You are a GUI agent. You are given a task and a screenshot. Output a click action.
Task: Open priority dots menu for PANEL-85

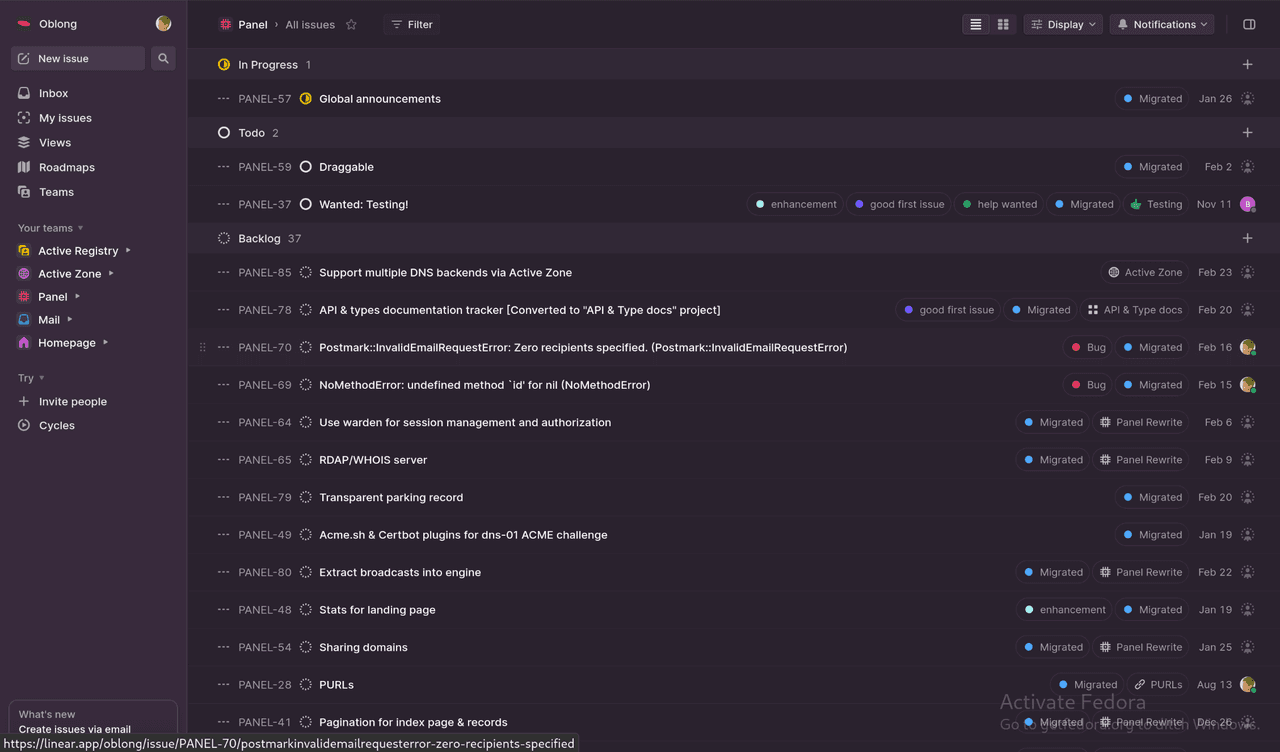point(224,273)
